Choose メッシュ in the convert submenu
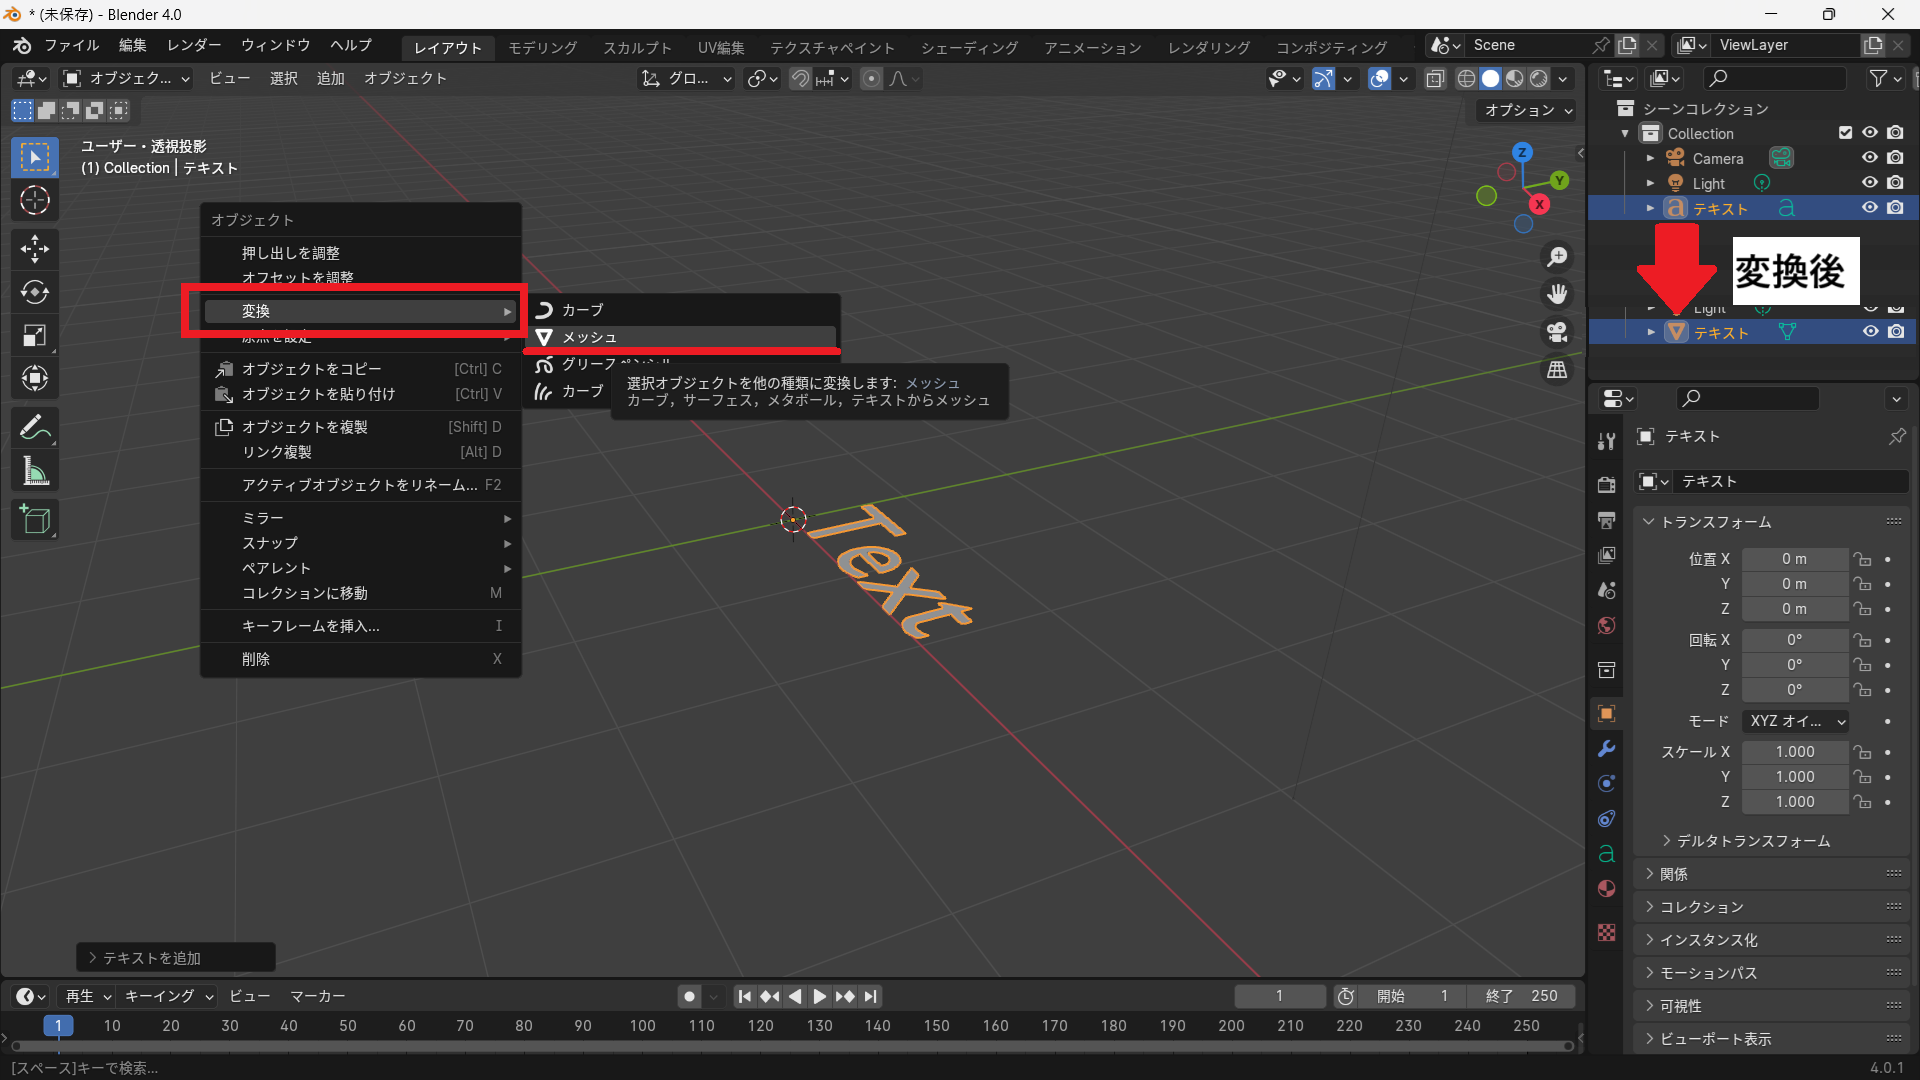This screenshot has width=1920, height=1080. pyautogui.click(x=589, y=337)
